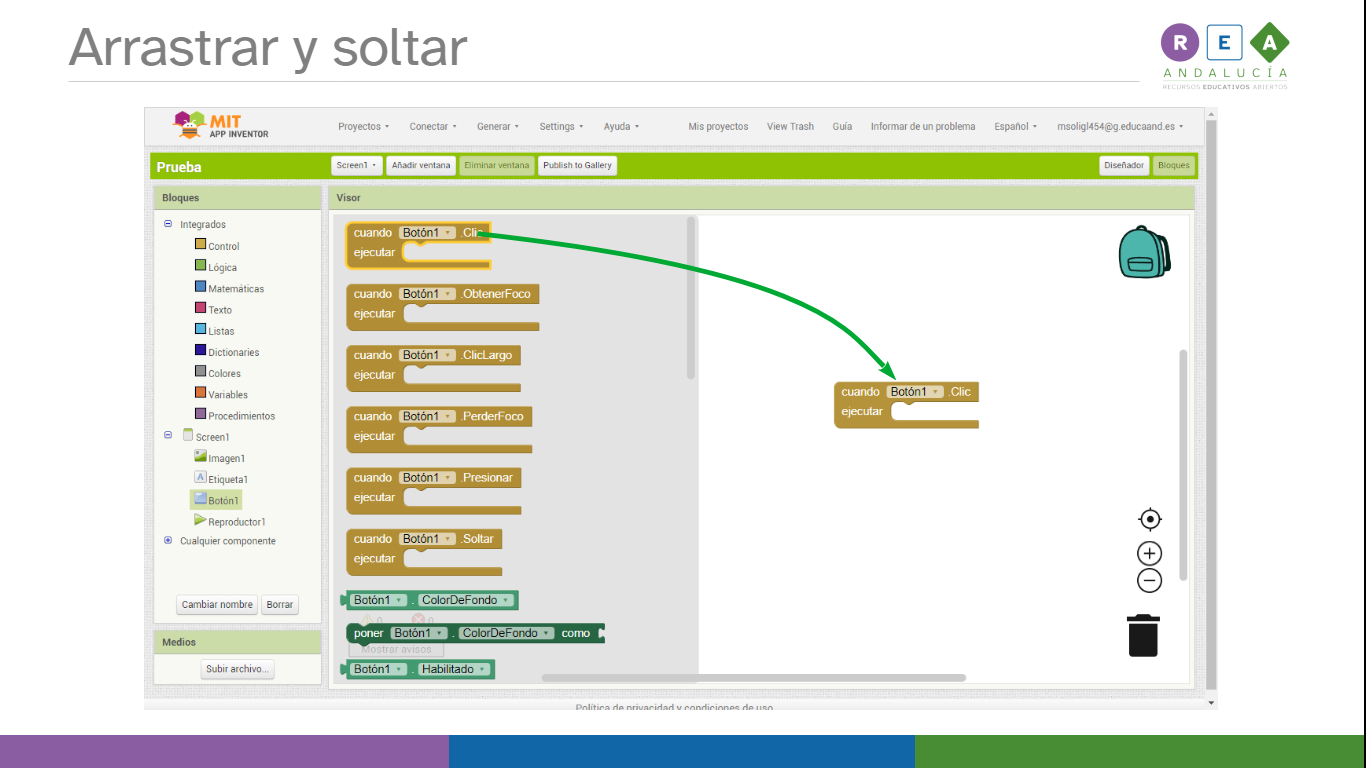Screen dimensions: 1366x768
Task: Collapse the Integrados tree section
Action: click(168, 225)
